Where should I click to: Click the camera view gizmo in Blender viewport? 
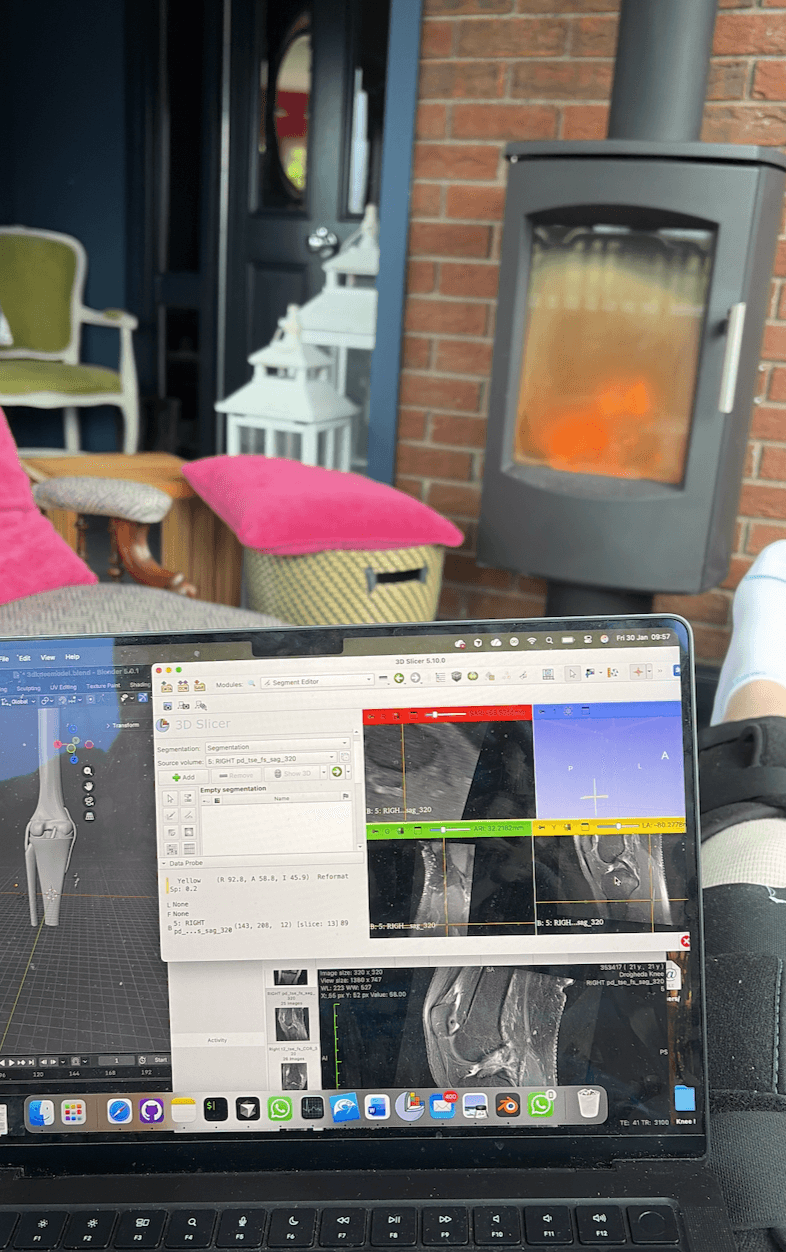click(89, 801)
